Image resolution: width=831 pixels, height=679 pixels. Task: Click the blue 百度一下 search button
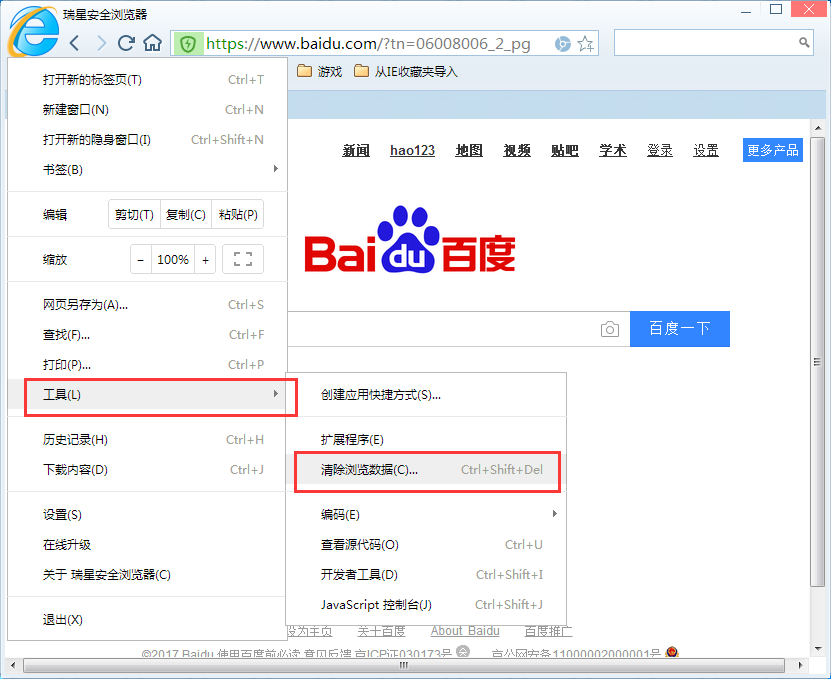point(679,328)
